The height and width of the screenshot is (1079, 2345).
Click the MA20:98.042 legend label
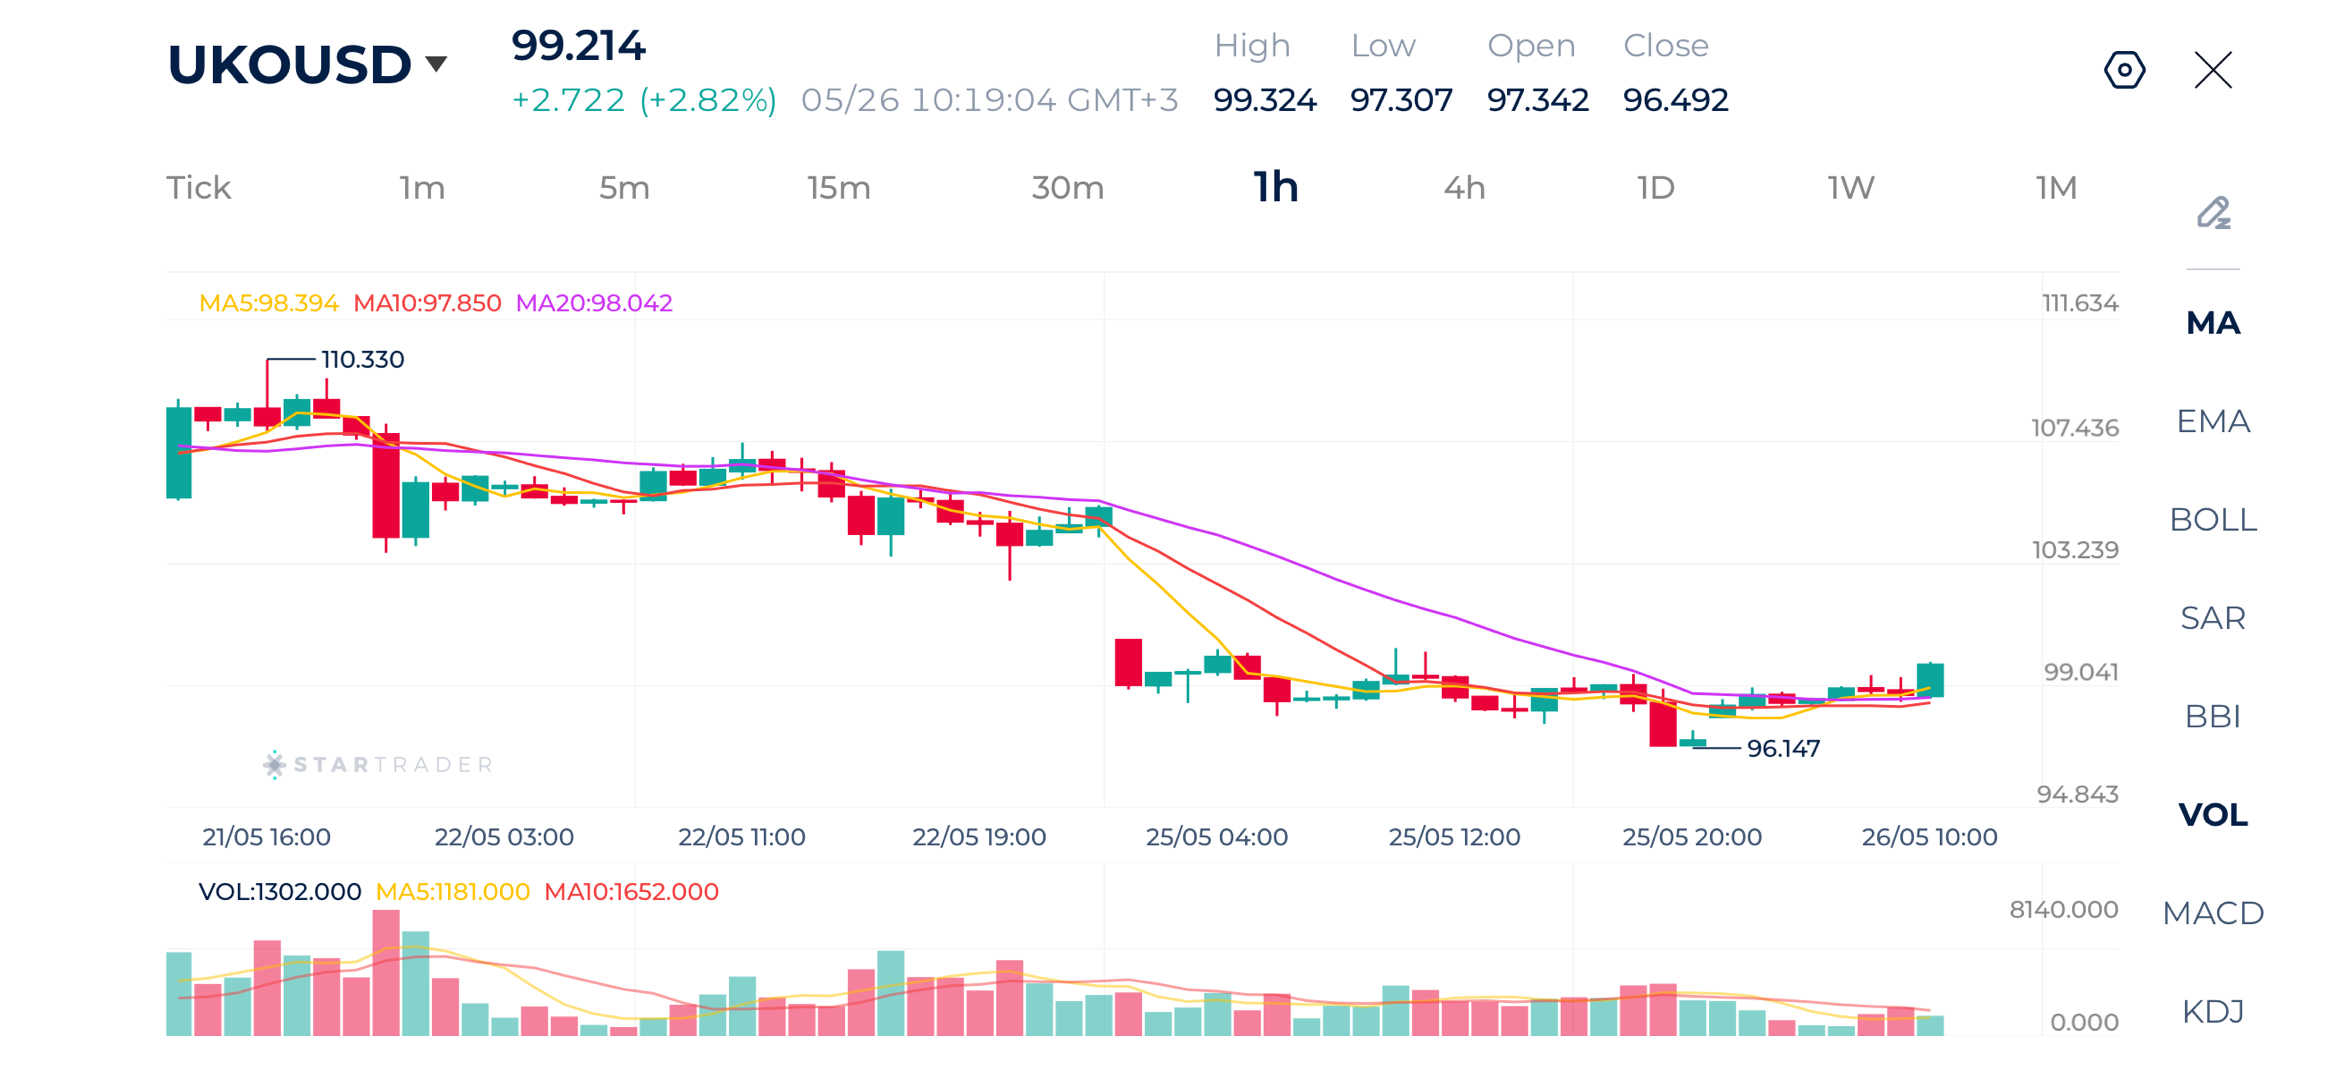[594, 303]
